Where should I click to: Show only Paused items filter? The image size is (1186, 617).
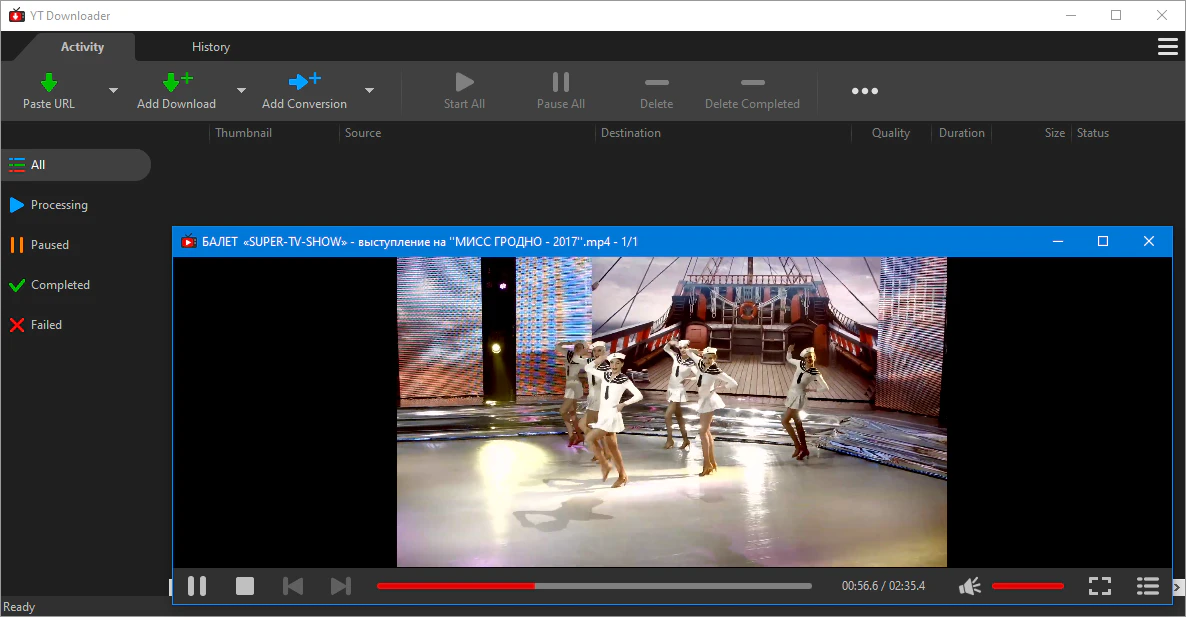(x=49, y=245)
